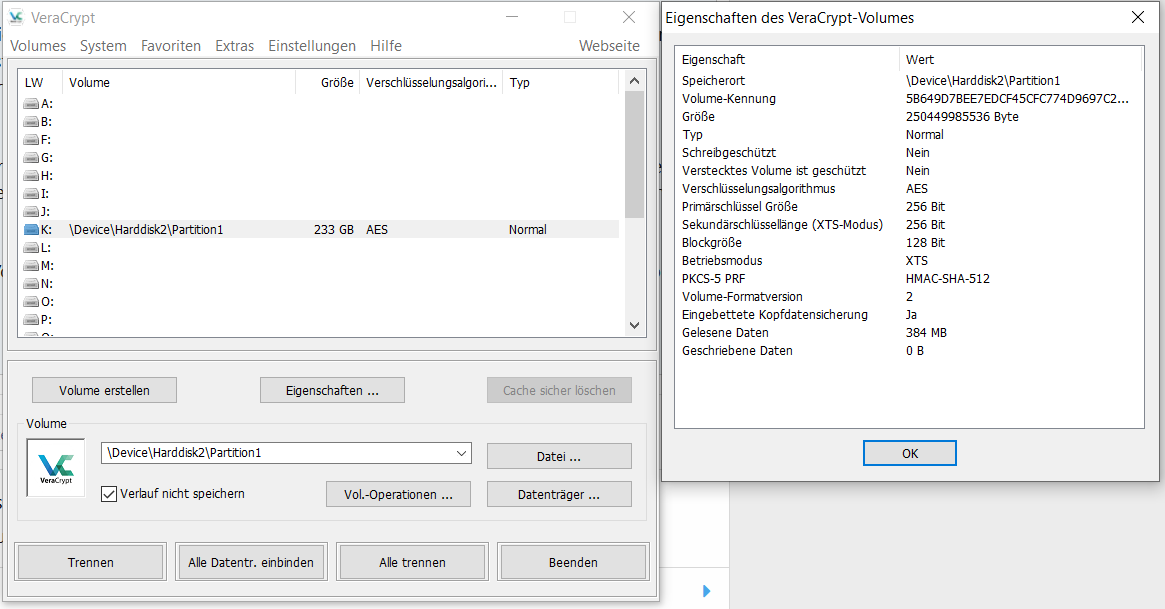1165x609 pixels.
Task: Click Eigenschaft column header in dialog
Action: pos(788,59)
